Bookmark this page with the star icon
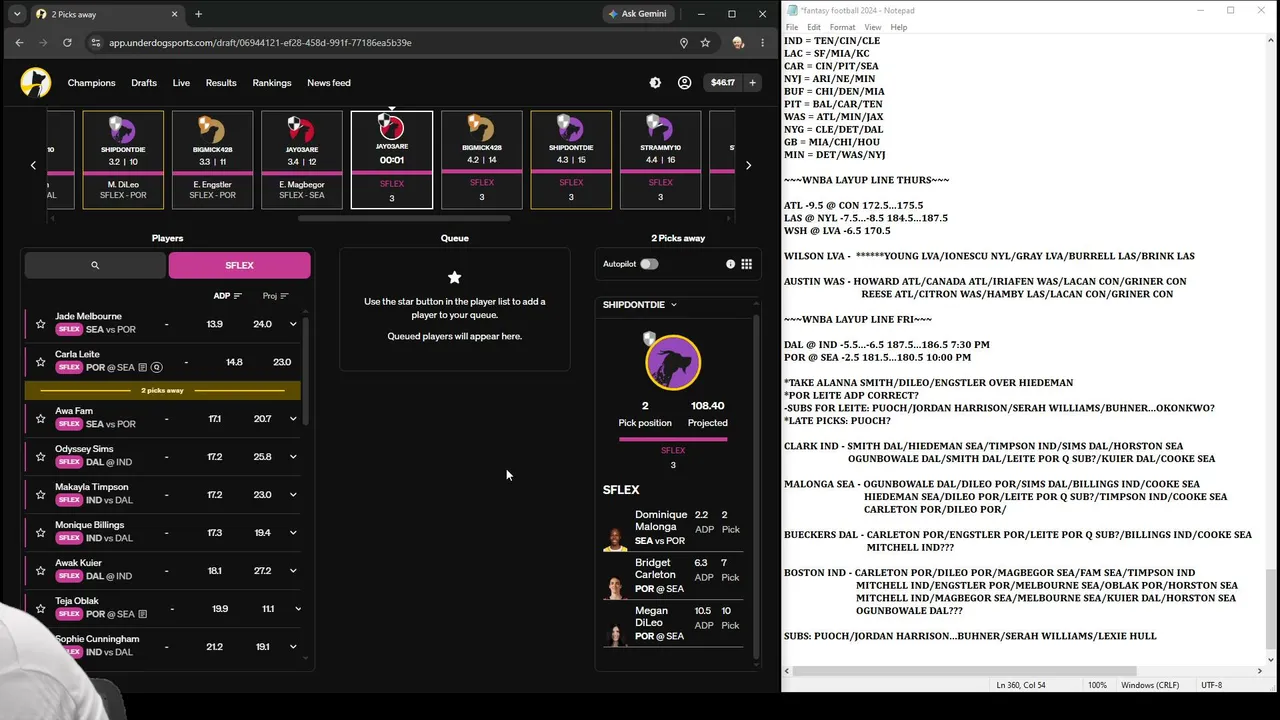Viewport: 1280px width, 720px height. tap(705, 43)
